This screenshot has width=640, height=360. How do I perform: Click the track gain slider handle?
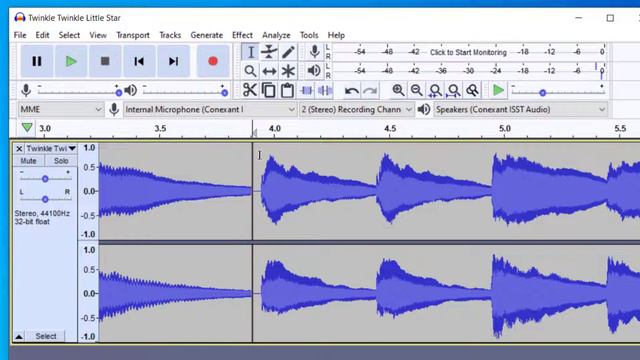[x=45, y=179]
